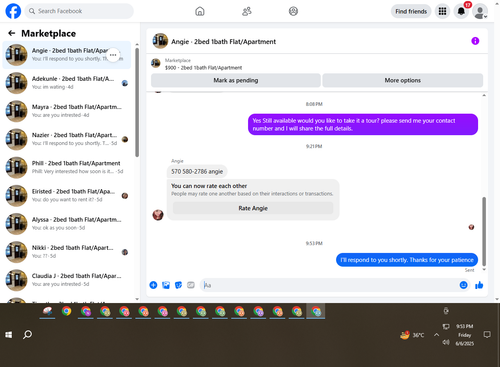Click the purple Still available message bubble
The image size is (500, 367).
point(363,124)
